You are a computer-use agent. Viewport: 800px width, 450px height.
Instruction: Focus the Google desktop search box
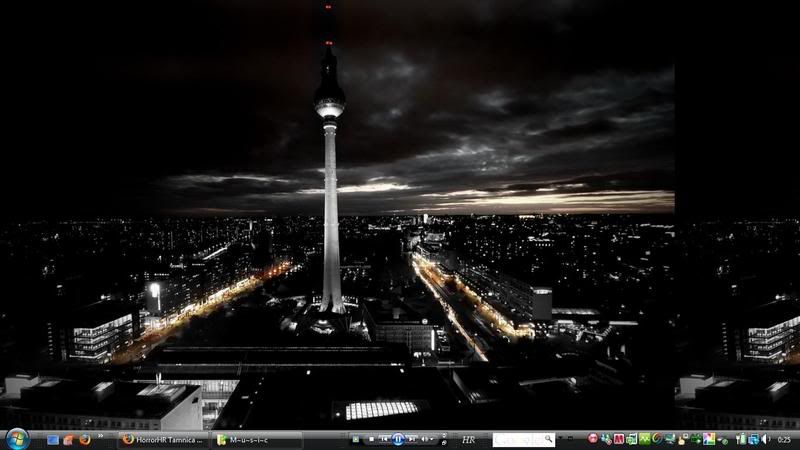click(517, 439)
